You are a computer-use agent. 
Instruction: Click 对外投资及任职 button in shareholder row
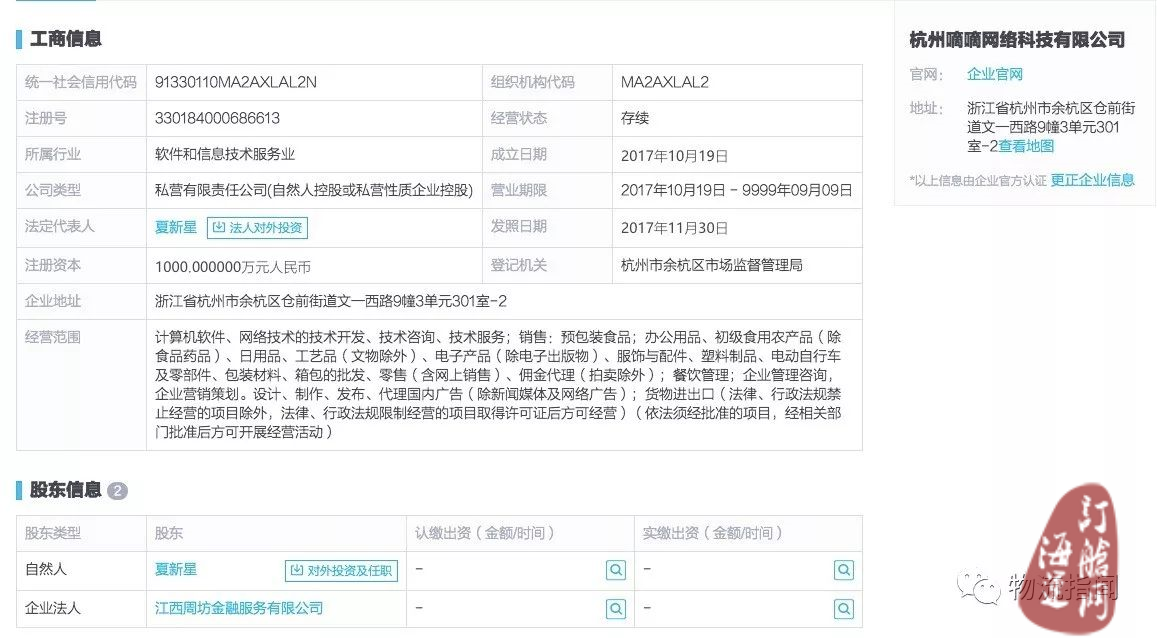tap(342, 570)
